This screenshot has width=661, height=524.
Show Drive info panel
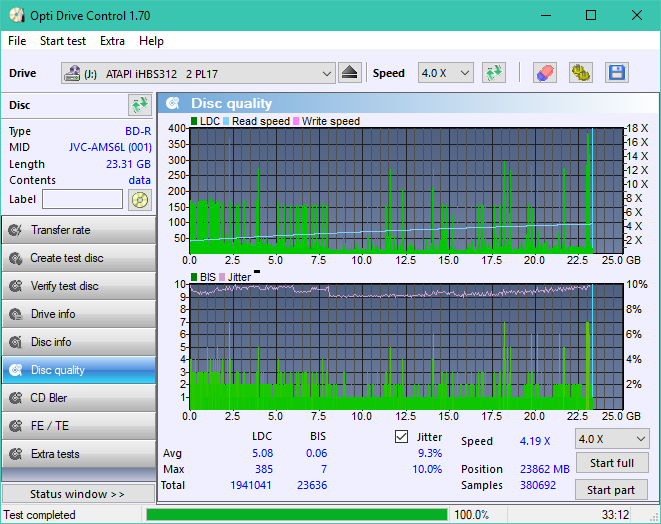click(x=78, y=314)
